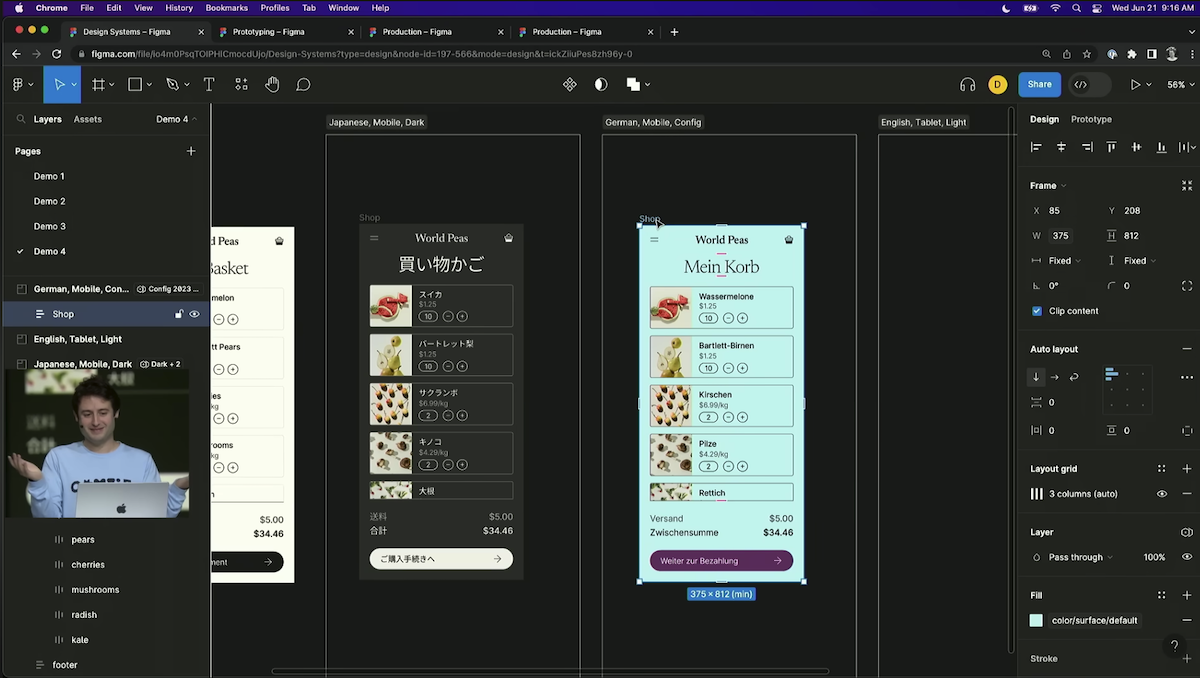Toggle visibility of the 3 columns layout grid
Screen dimensions: 1200x678
coord(1161,493)
